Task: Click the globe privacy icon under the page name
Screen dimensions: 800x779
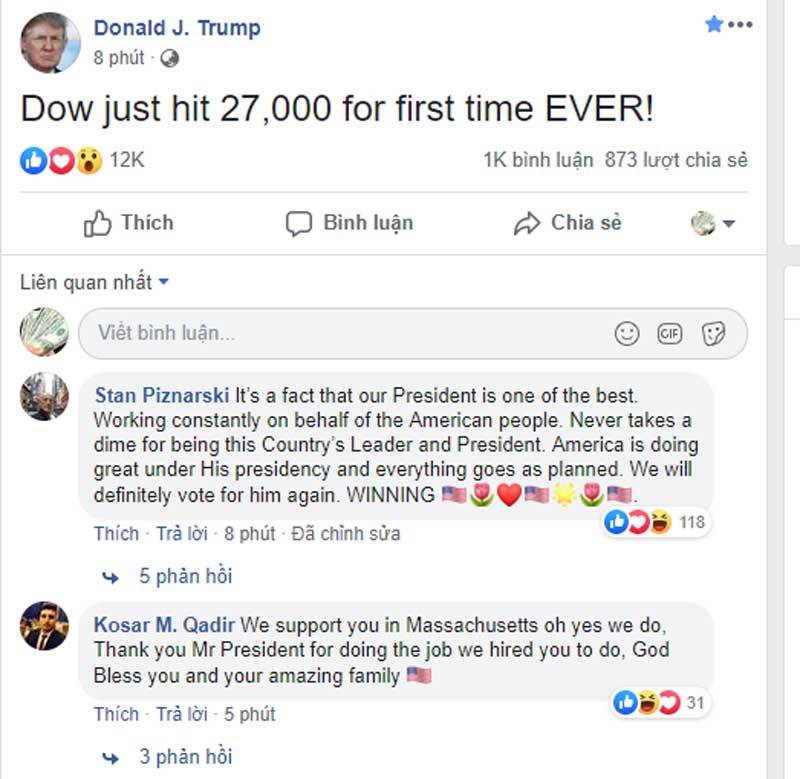Action: point(169,58)
